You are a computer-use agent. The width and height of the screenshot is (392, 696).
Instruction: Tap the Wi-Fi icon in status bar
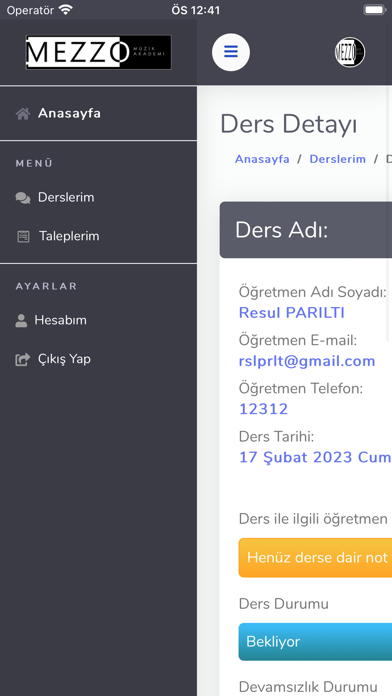(66, 10)
